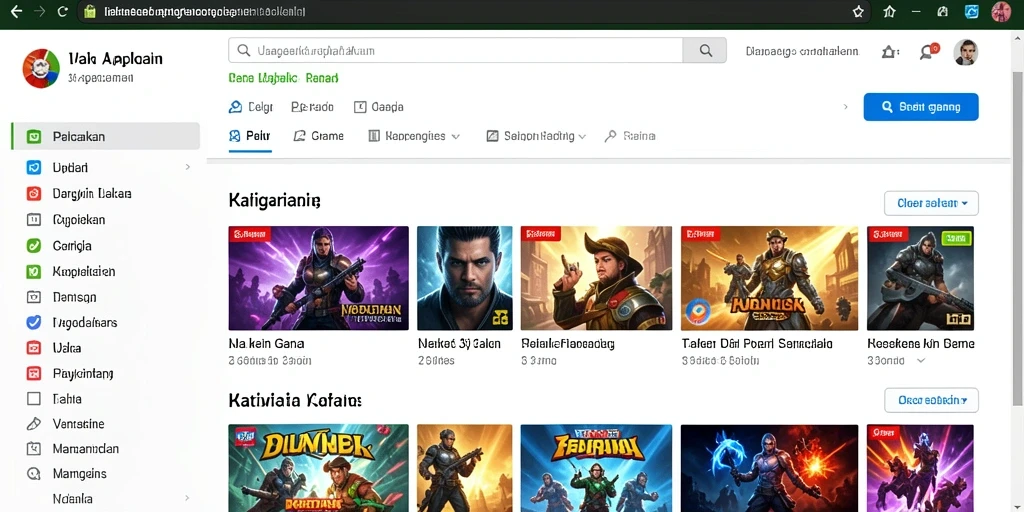
Task: Open the Oace eobadin dropdown in Kativiata Kotaim
Action: [x=931, y=400]
